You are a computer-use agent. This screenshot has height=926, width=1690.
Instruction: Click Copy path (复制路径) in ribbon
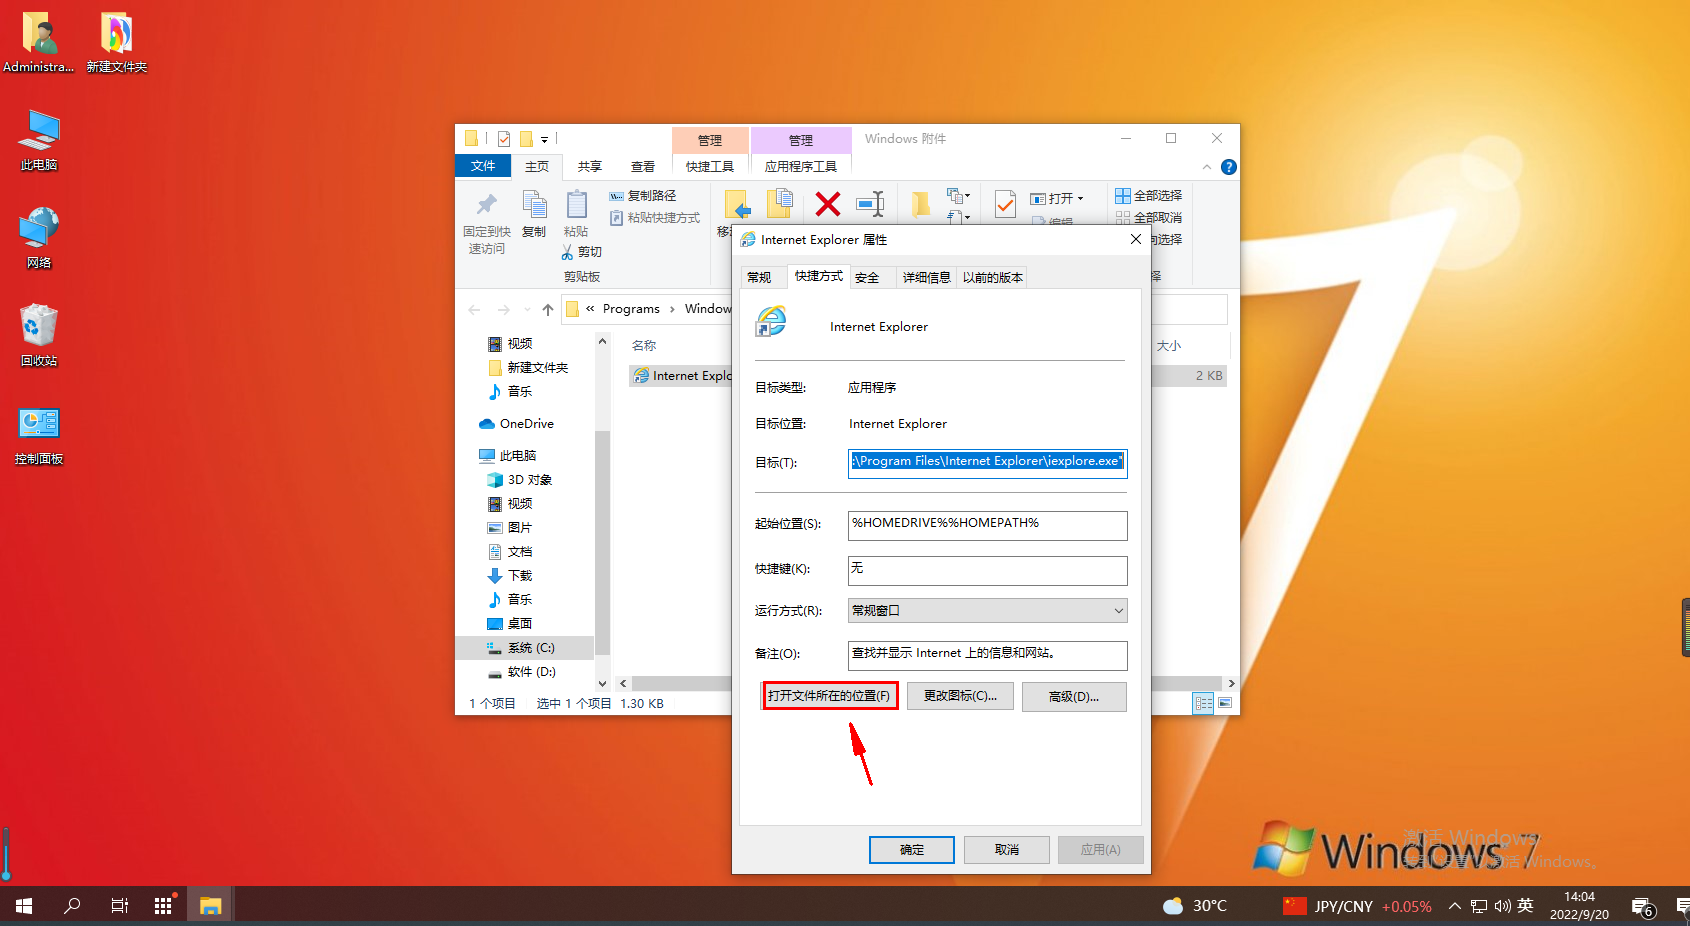click(643, 196)
